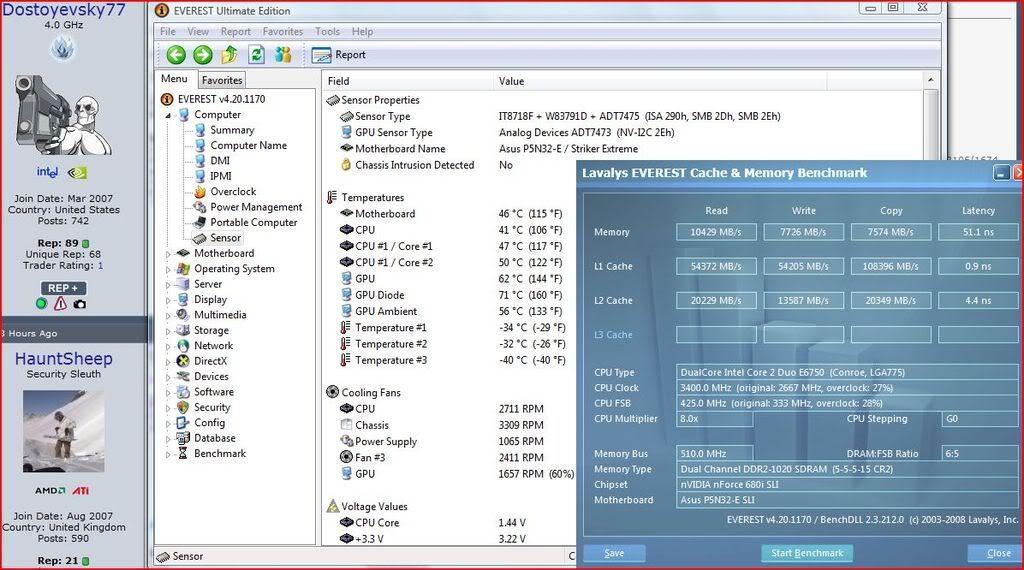1024x570 pixels.
Task: Switch to the Favorites tab
Action: coord(222,80)
